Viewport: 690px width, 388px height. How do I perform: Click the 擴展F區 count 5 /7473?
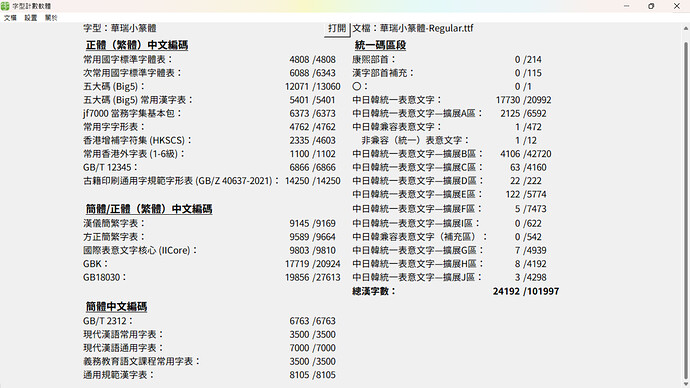tap(530, 209)
